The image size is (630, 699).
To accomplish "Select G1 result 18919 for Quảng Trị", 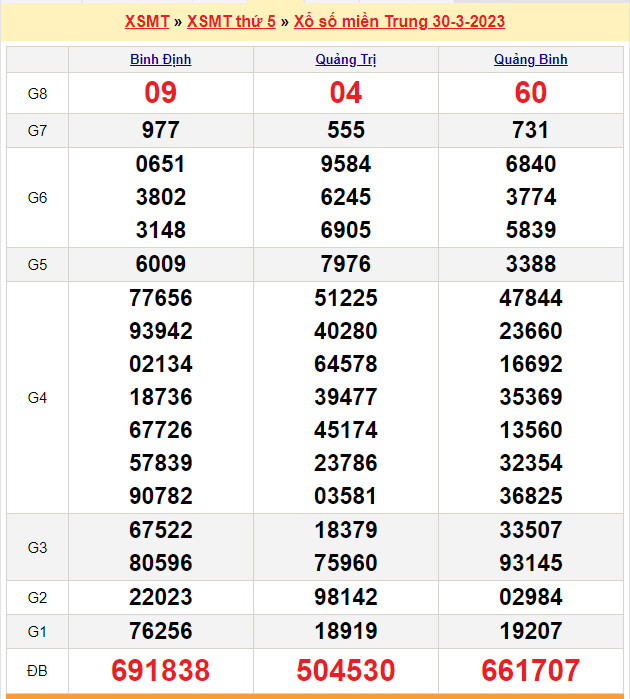I will click(x=345, y=631).
